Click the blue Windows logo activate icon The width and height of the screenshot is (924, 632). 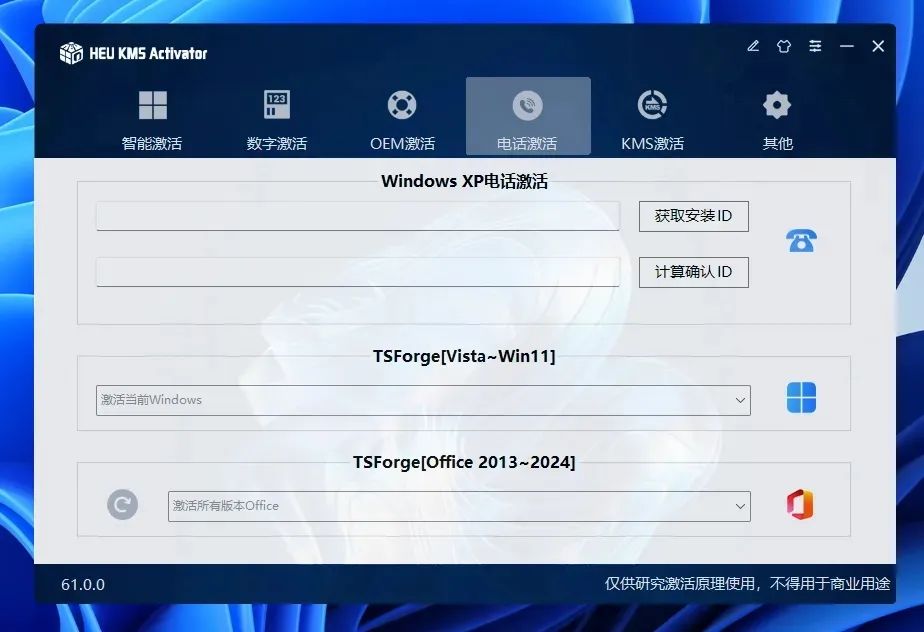pyautogui.click(x=801, y=397)
